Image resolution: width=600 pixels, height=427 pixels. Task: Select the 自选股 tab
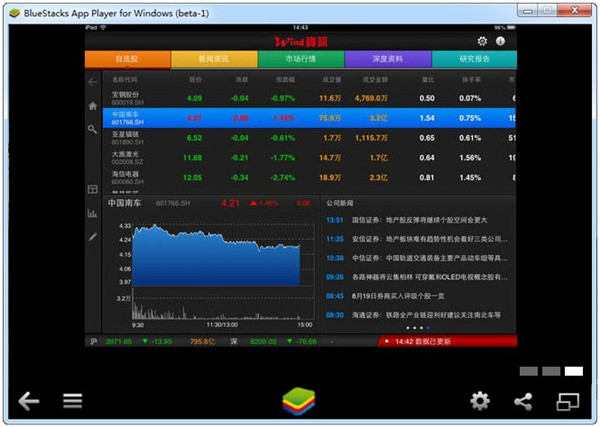point(127,59)
